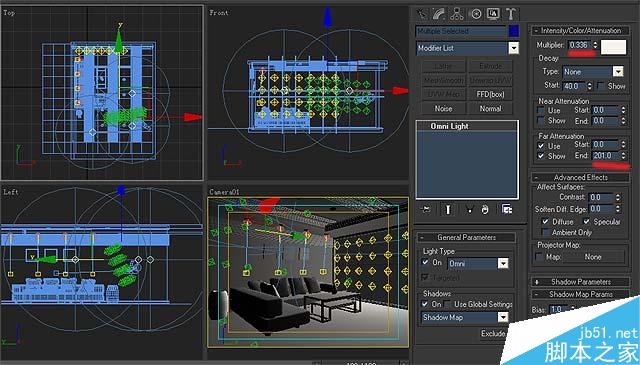Open the Utilities hammer panel tab
The image size is (640, 365).
[x=511, y=14]
